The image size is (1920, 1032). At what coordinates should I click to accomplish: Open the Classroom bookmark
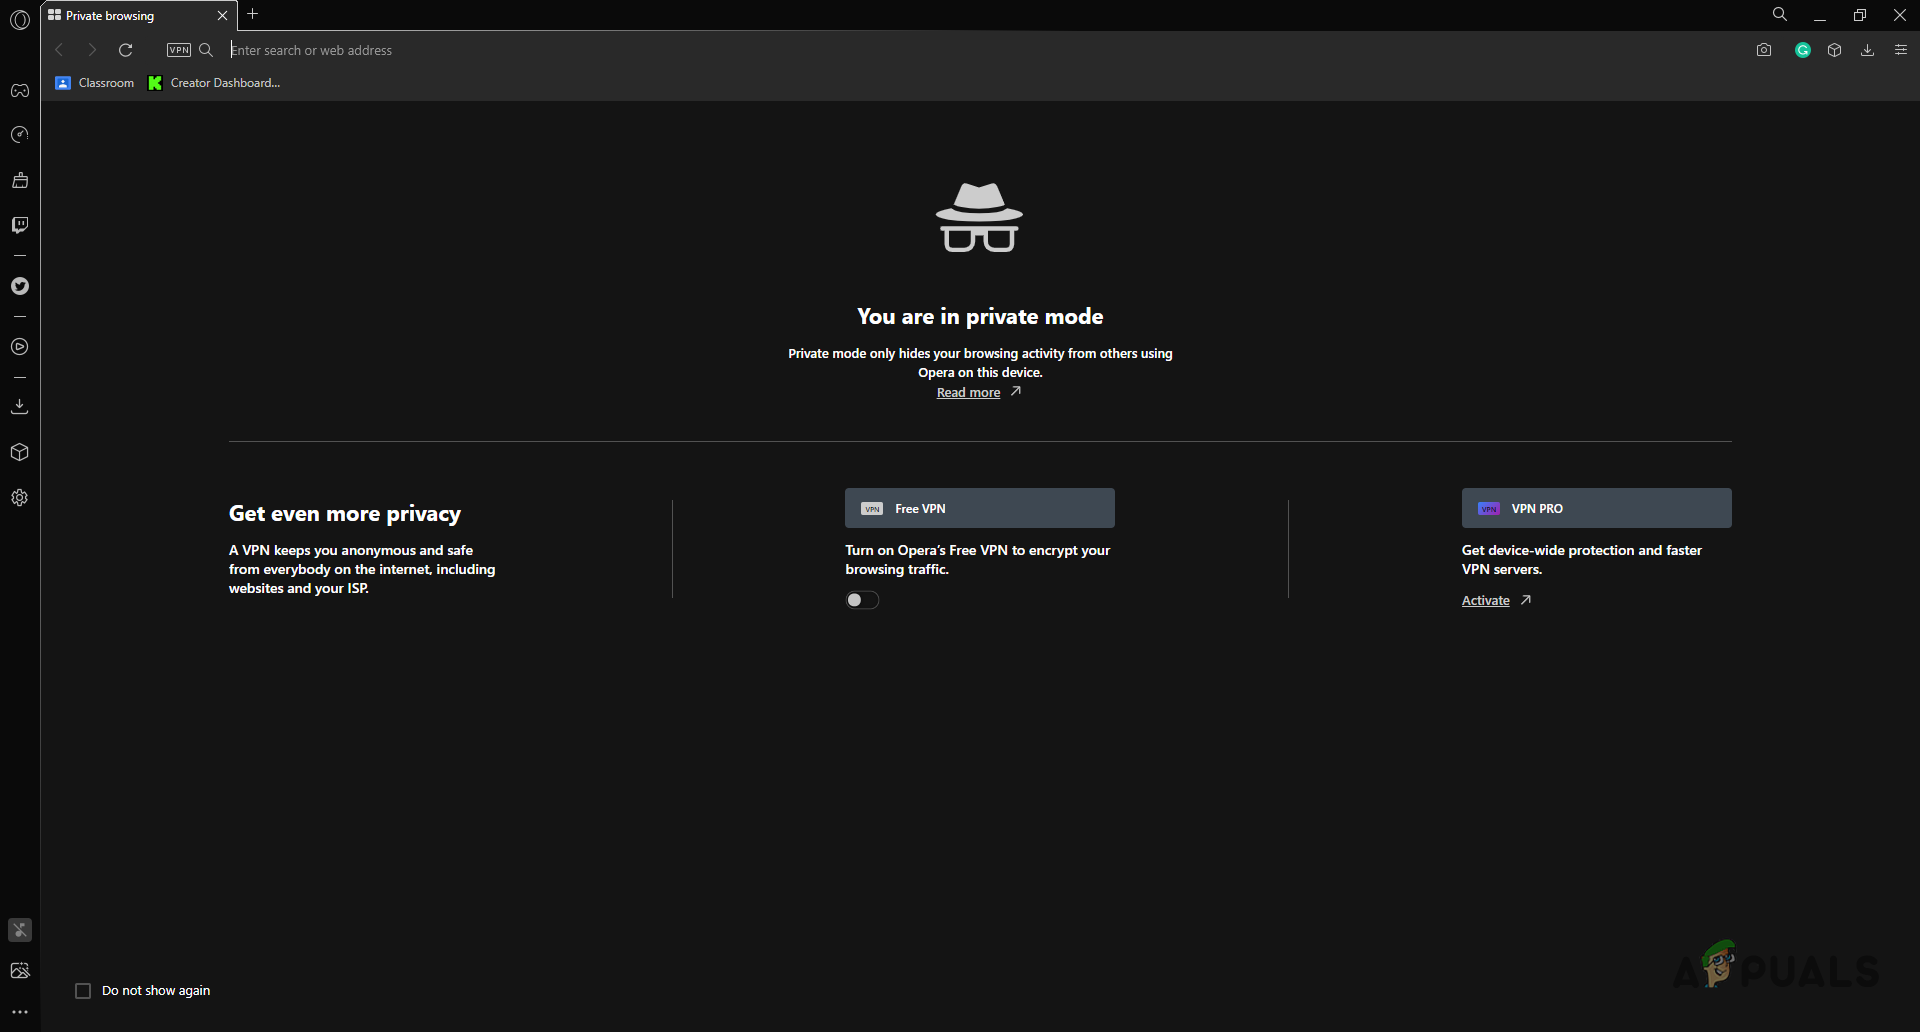95,83
